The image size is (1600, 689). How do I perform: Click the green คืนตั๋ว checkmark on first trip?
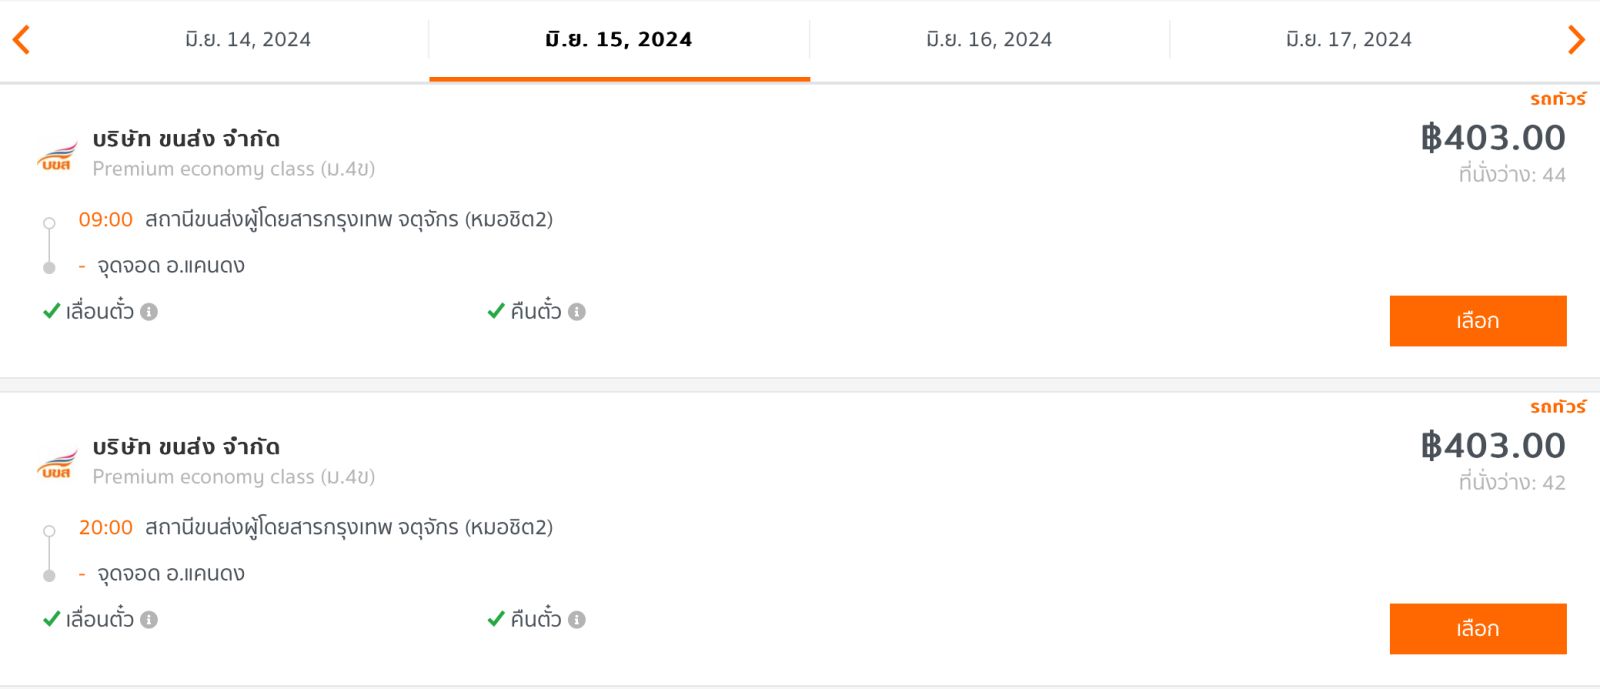pos(496,311)
